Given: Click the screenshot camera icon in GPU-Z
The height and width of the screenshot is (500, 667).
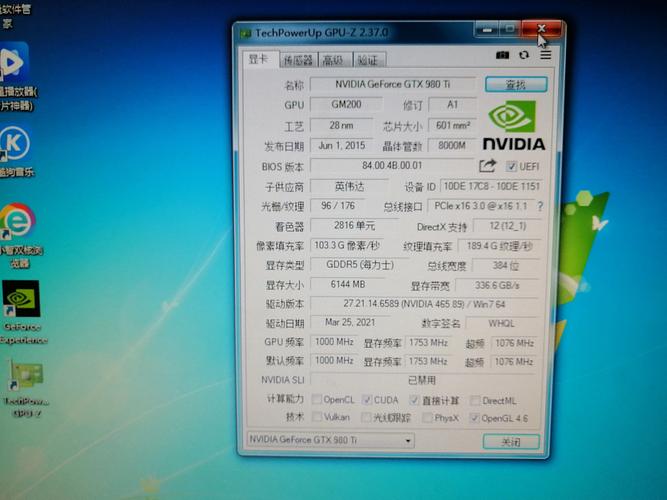Looking at the screenshot, I should [502, 56].
